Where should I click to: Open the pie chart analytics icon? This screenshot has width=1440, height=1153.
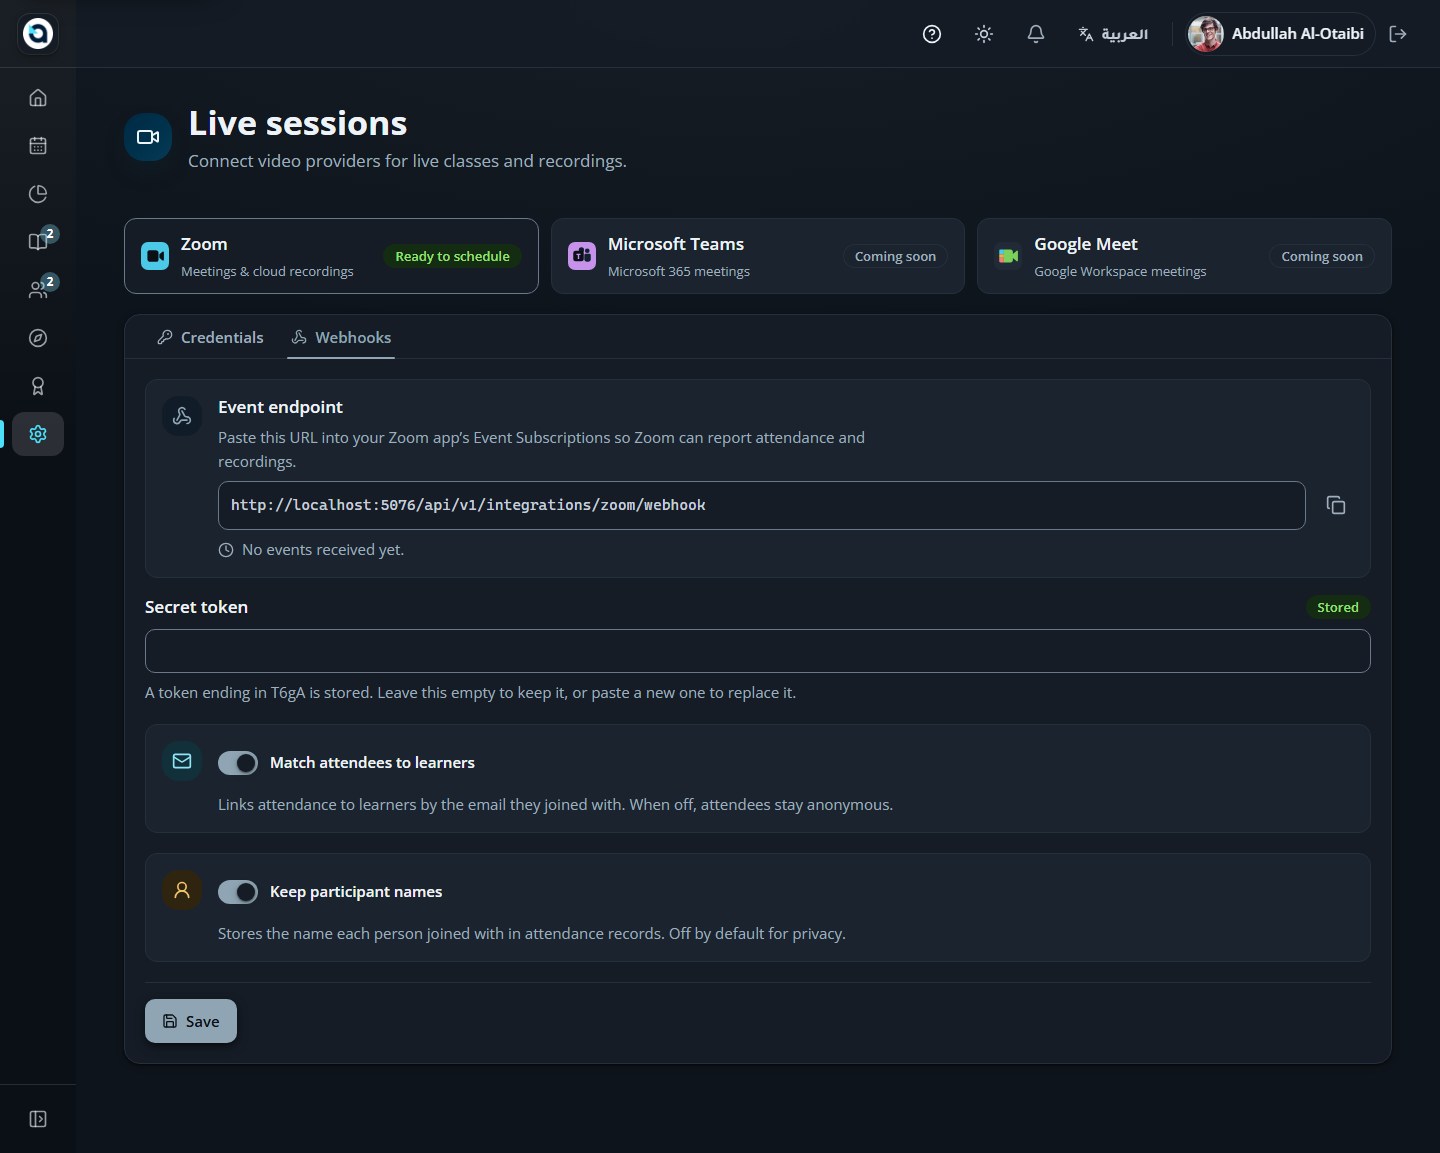[38, 194]
